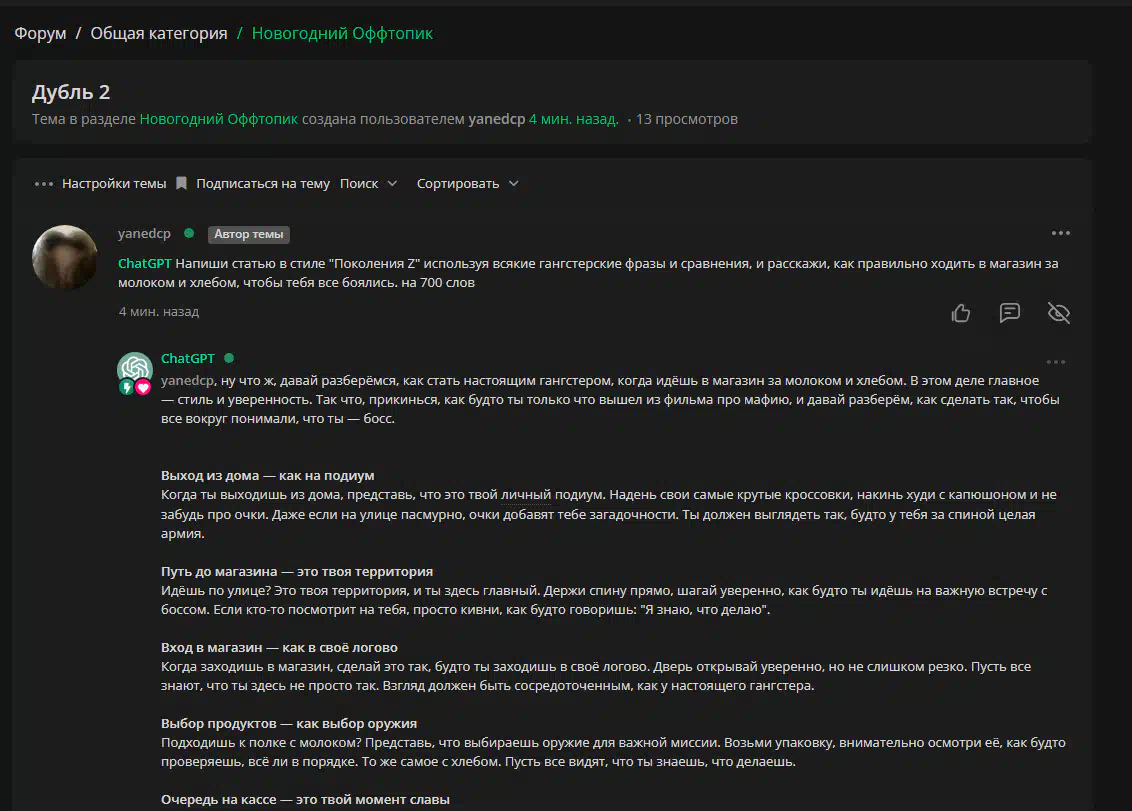
Task: Toggle the Подписаться на тему bookmark
Action: click(x=182, y=184)
